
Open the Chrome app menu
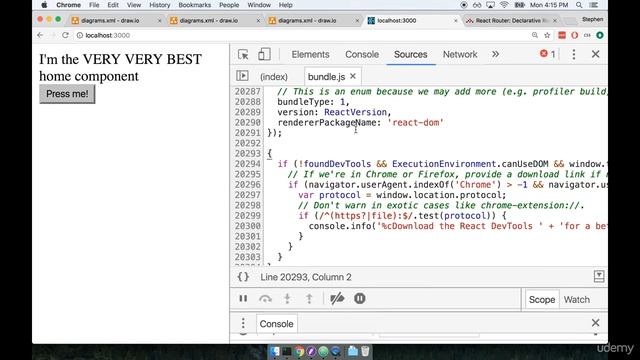pyautogui.click(x=68, y=5)
